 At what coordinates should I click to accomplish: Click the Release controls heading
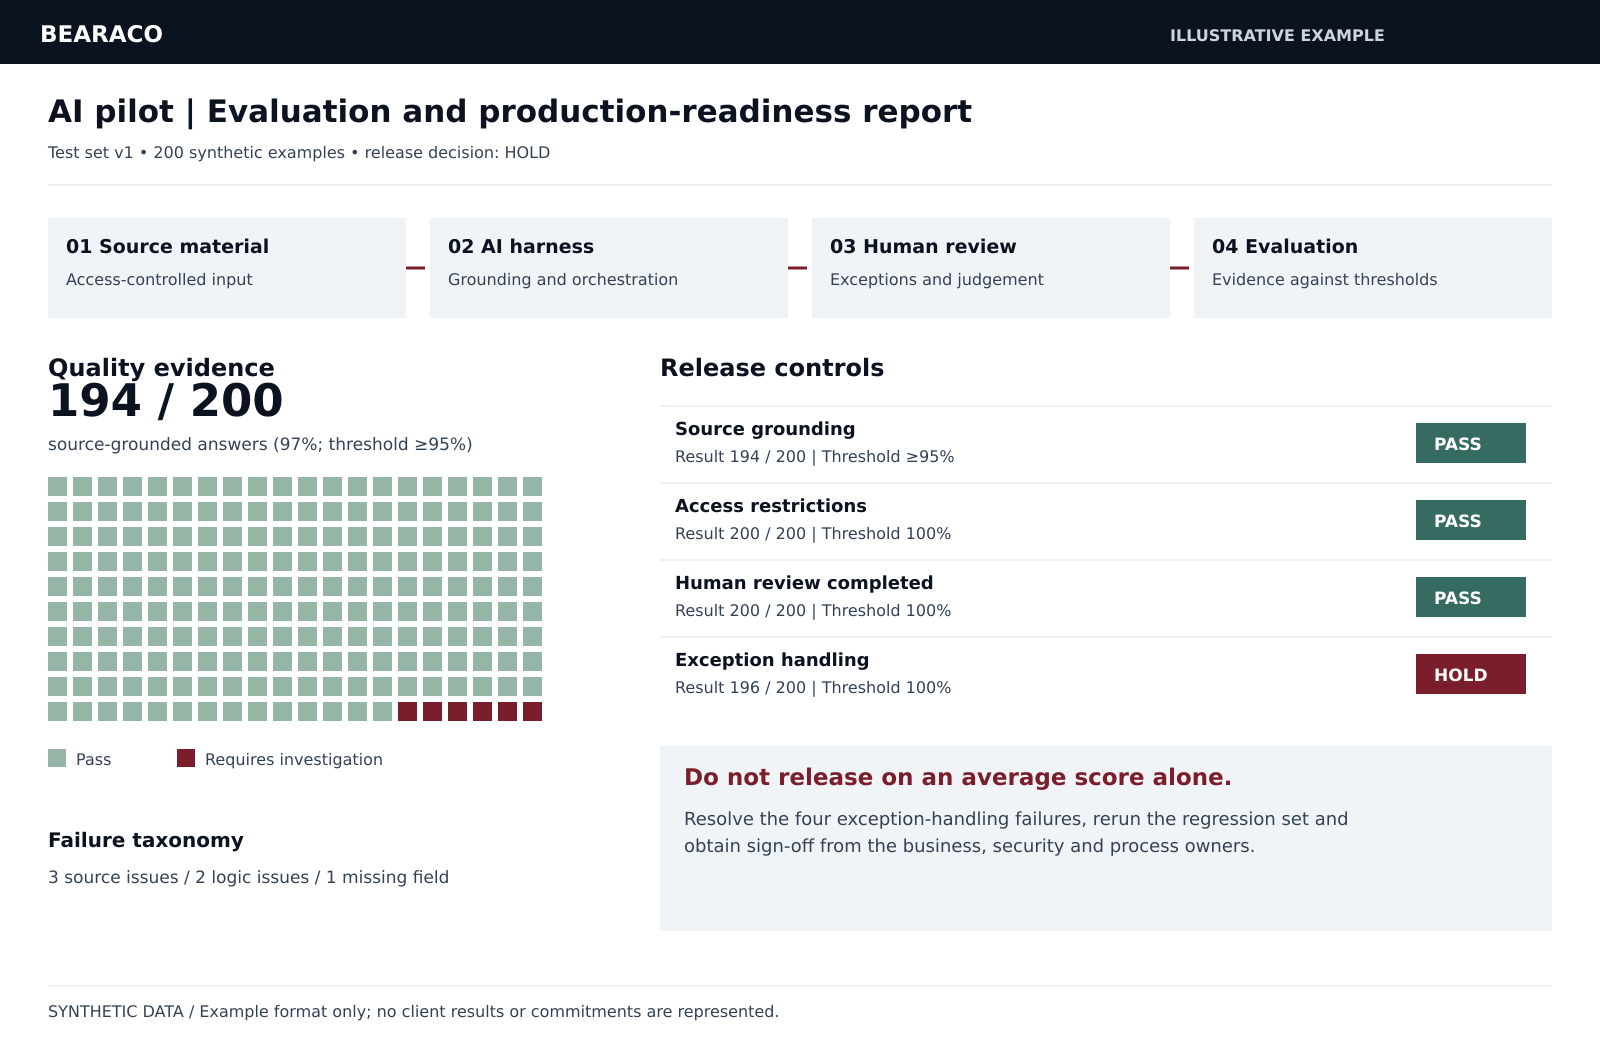click(772, 367)
